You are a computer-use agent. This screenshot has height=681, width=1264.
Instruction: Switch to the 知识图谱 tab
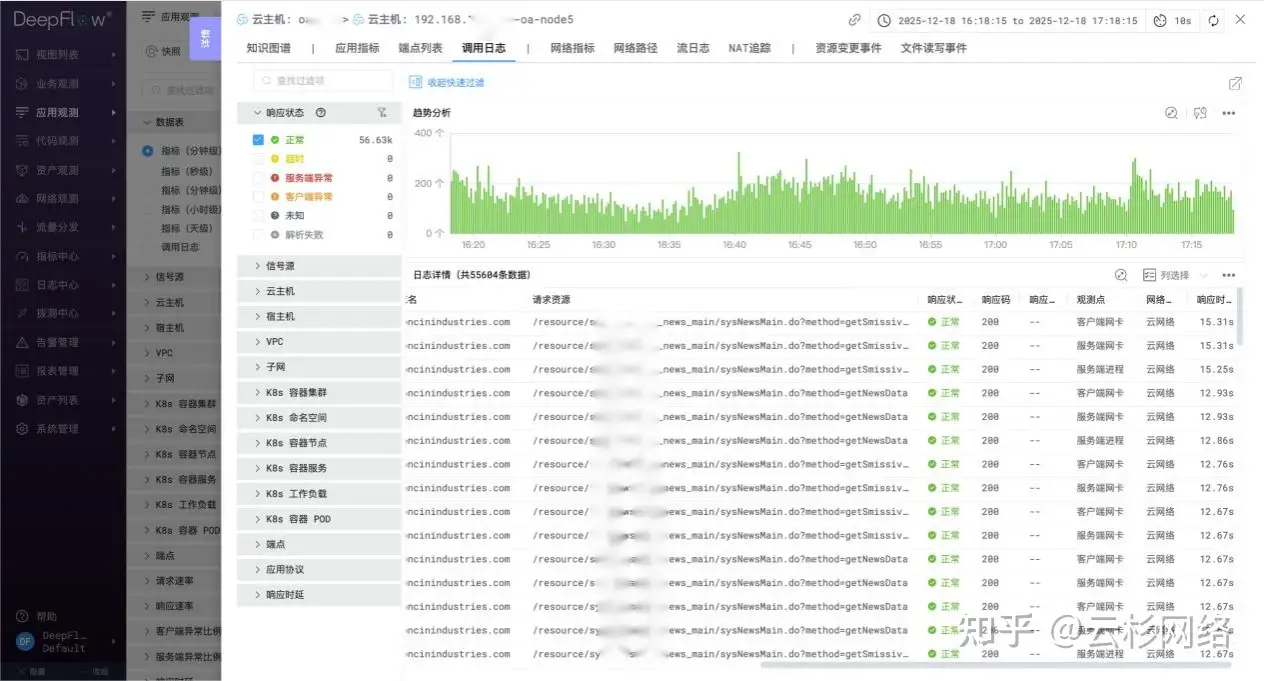[269, 48]
